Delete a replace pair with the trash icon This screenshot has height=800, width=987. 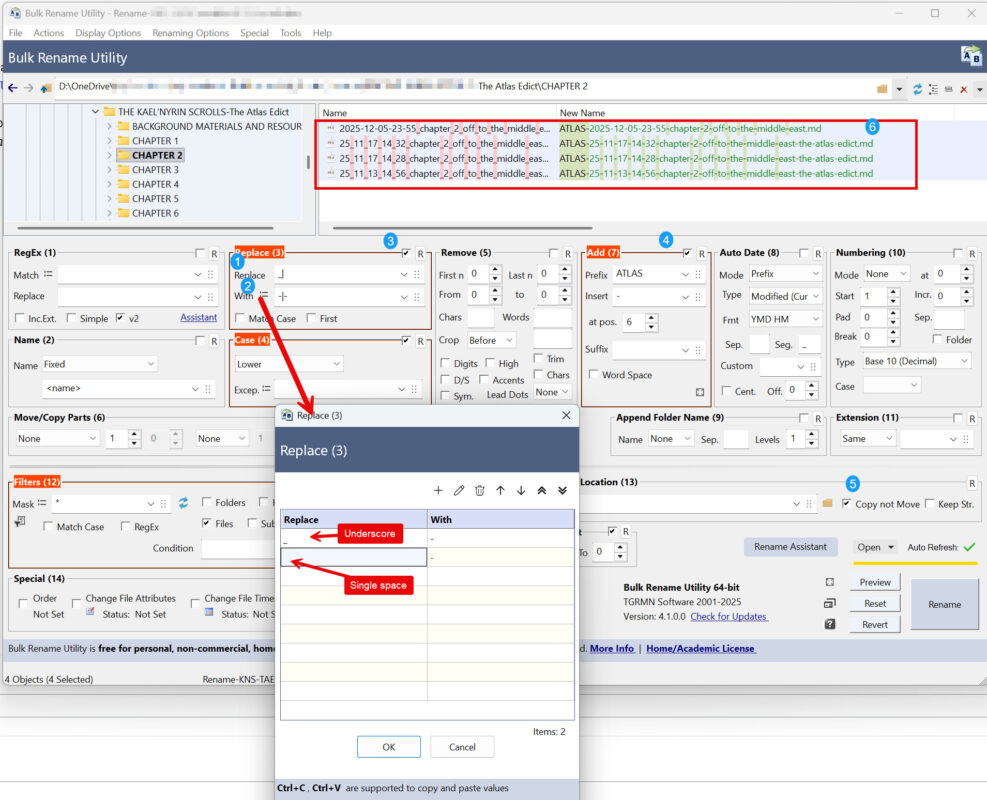[480, 490]
